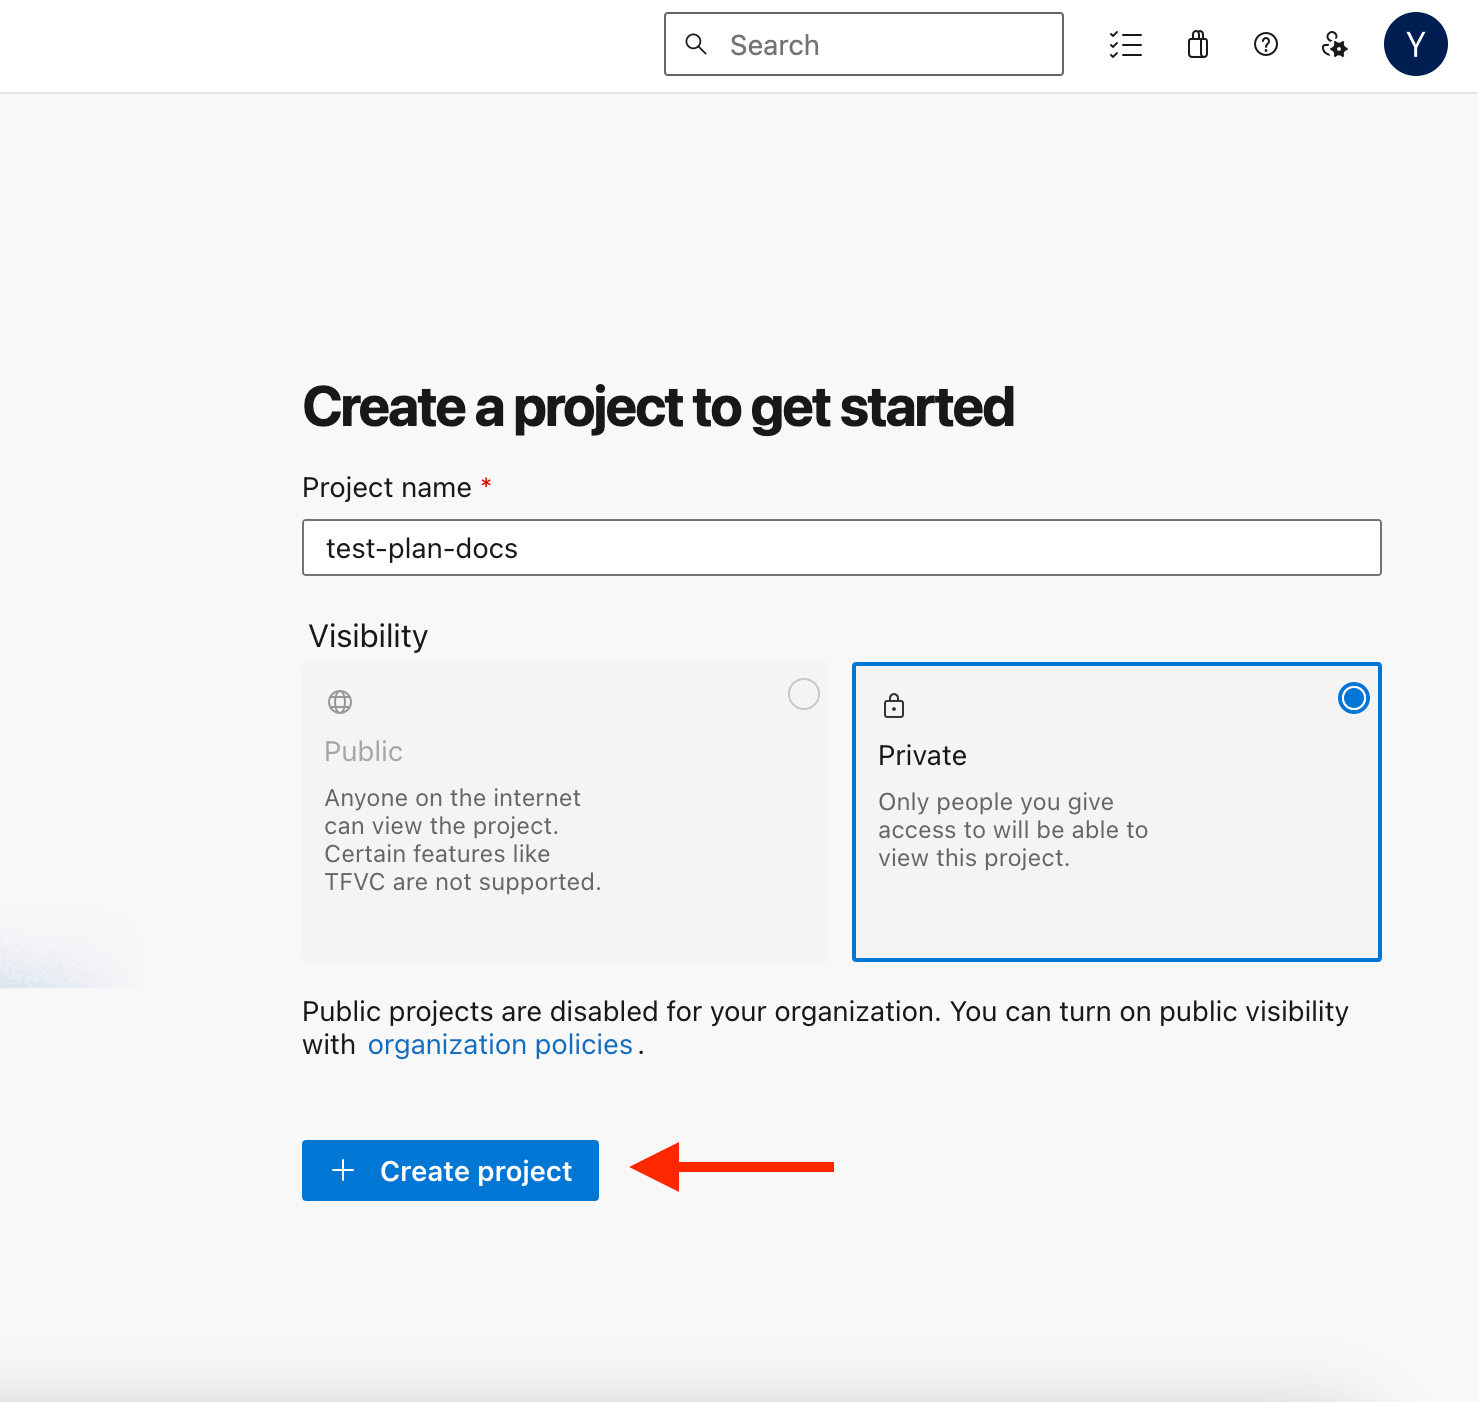The height and width of the screenshot is (1402, 1478).
Task: Click the Project name input field
Action: coord(841,548)
